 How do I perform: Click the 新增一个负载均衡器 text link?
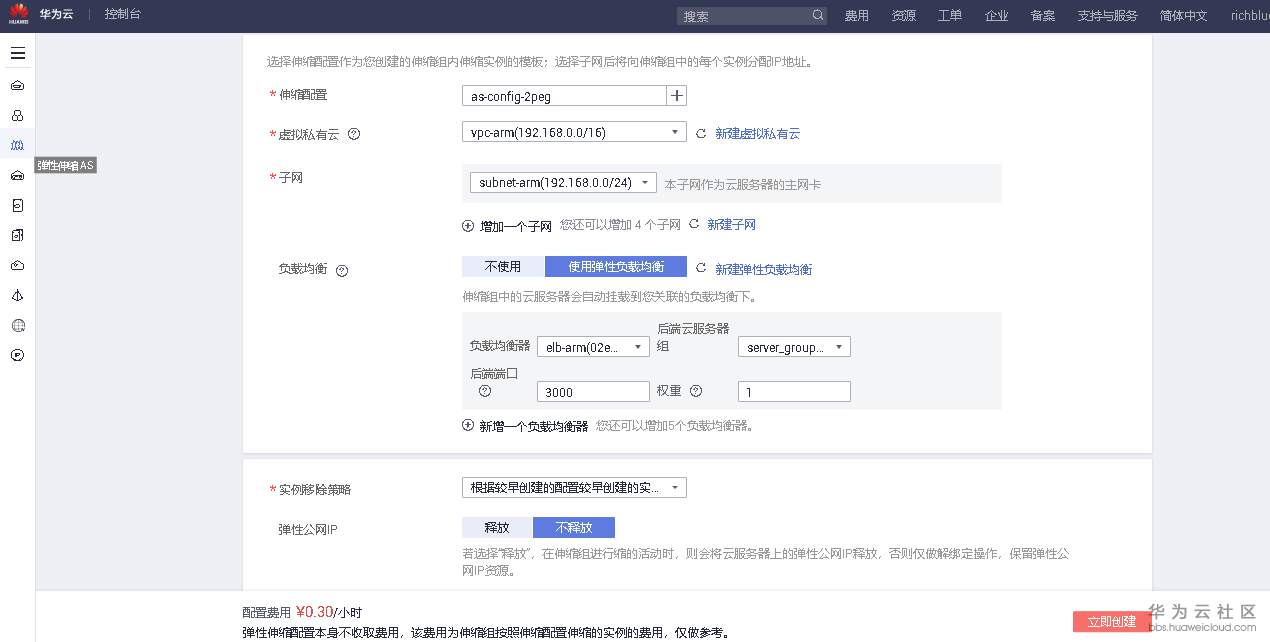coord(534,426)
